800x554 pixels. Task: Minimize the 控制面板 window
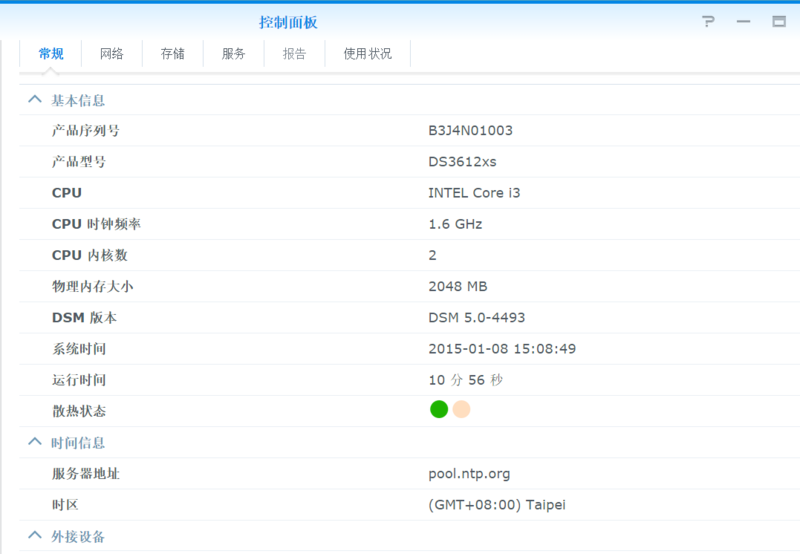click(x=743, y=21)
